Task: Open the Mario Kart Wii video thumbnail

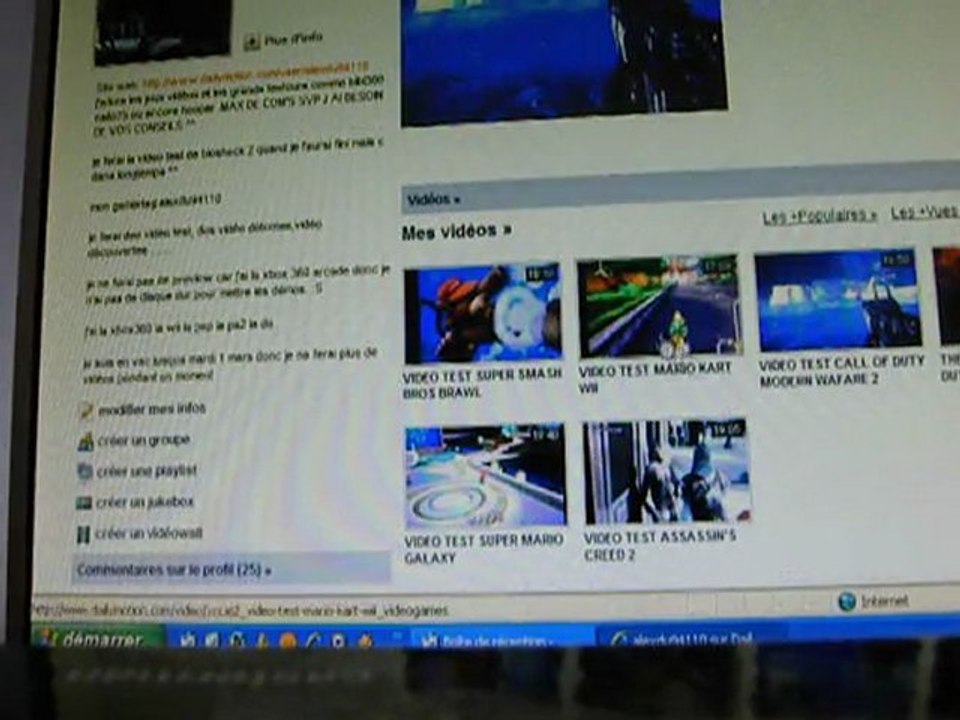Action: click(659, 306)
